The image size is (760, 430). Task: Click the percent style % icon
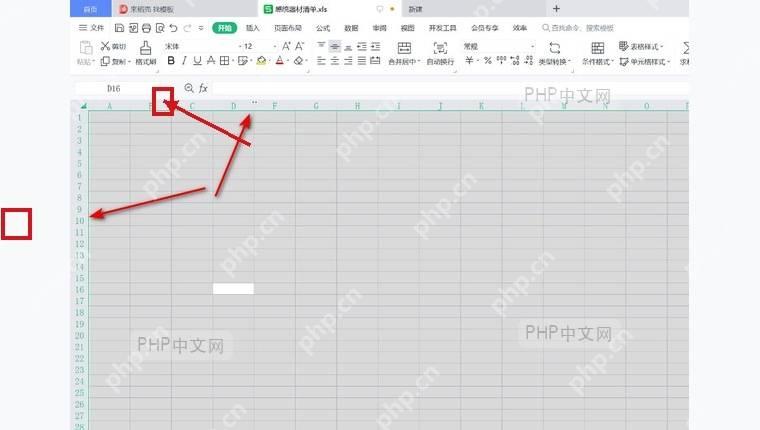coord(488,61)
